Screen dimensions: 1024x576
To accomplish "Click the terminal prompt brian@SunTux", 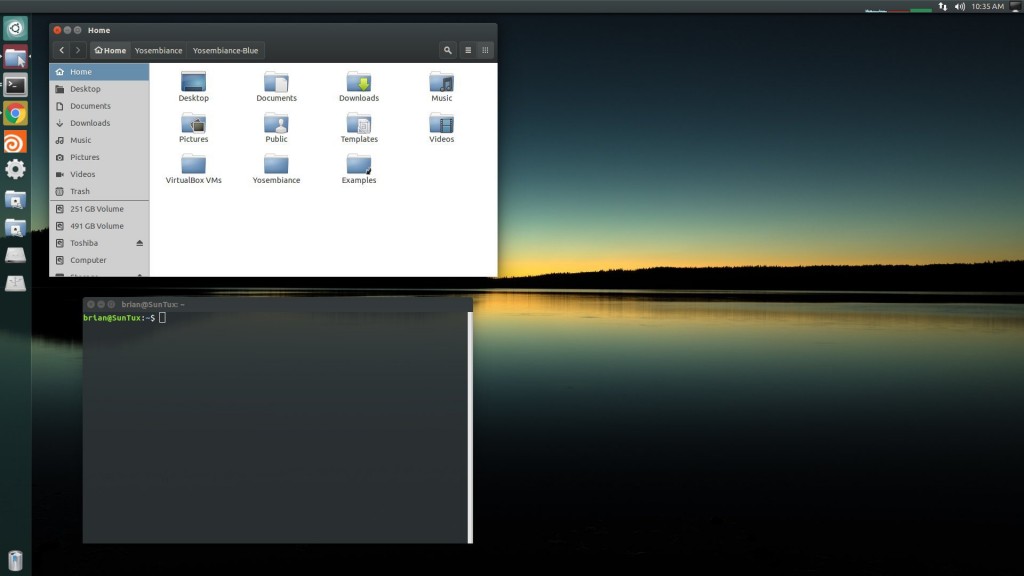I will (x=112, y=318).
